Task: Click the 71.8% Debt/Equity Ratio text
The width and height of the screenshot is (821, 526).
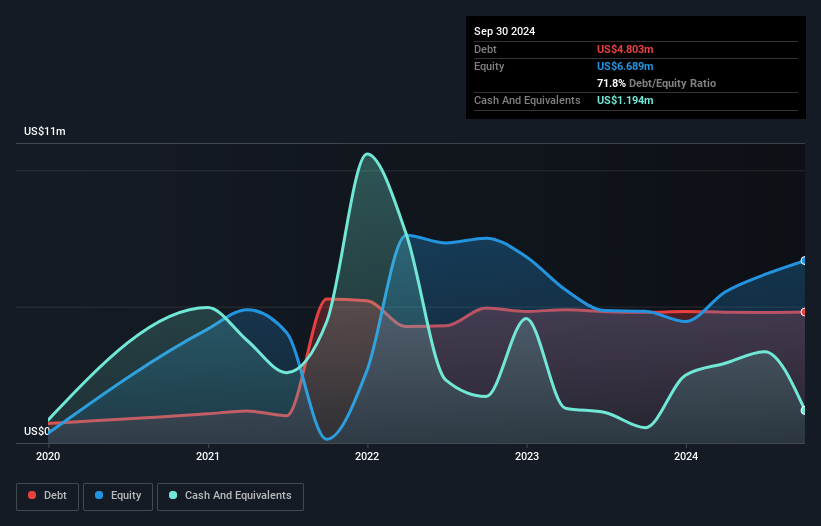Action: pyautogui.click(x=657, y=83)
